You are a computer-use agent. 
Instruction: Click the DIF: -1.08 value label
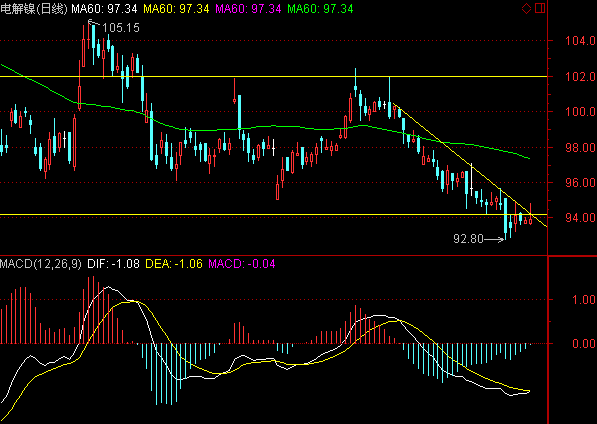coord(113,264)
